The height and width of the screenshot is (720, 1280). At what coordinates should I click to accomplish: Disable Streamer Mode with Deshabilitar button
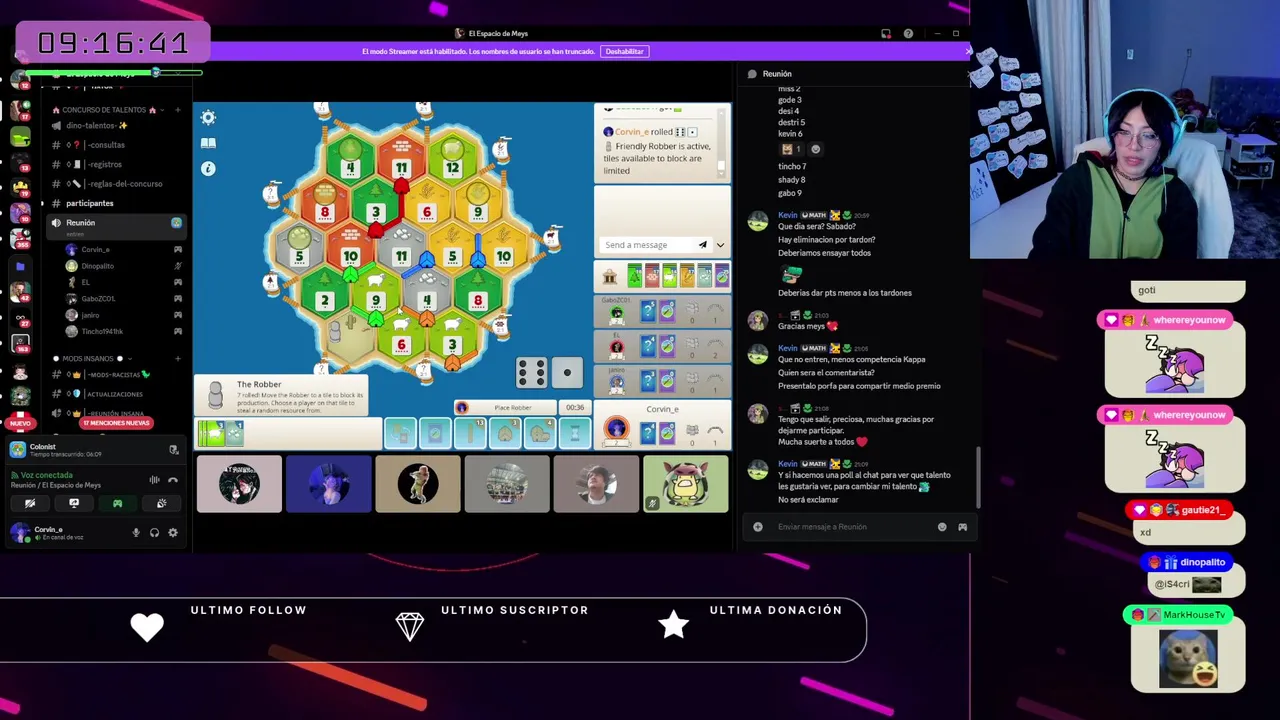[624, 51]
